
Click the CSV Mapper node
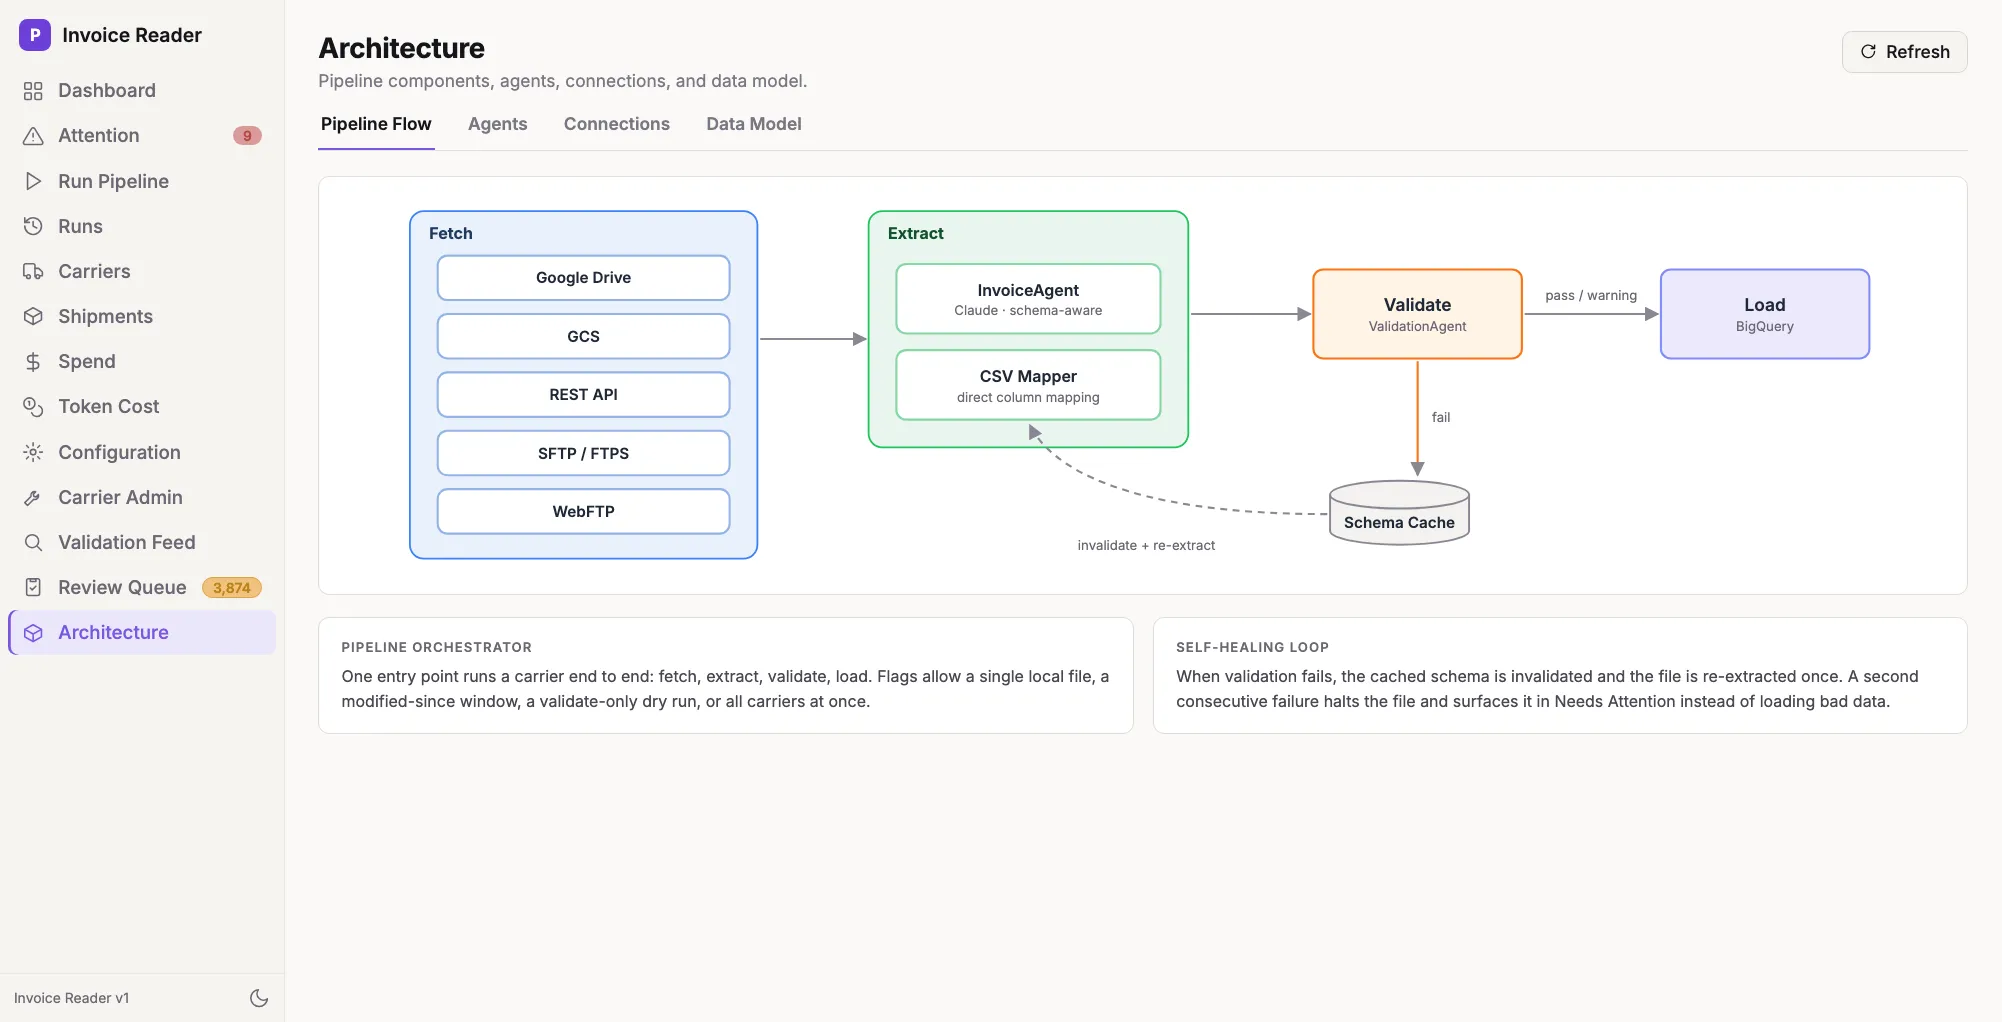point(1028,385)
